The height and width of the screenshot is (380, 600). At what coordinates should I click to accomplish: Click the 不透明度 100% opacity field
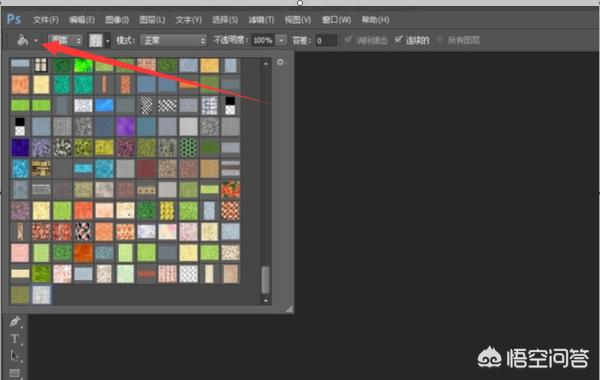pyautogui.click(x=262, y=40)
